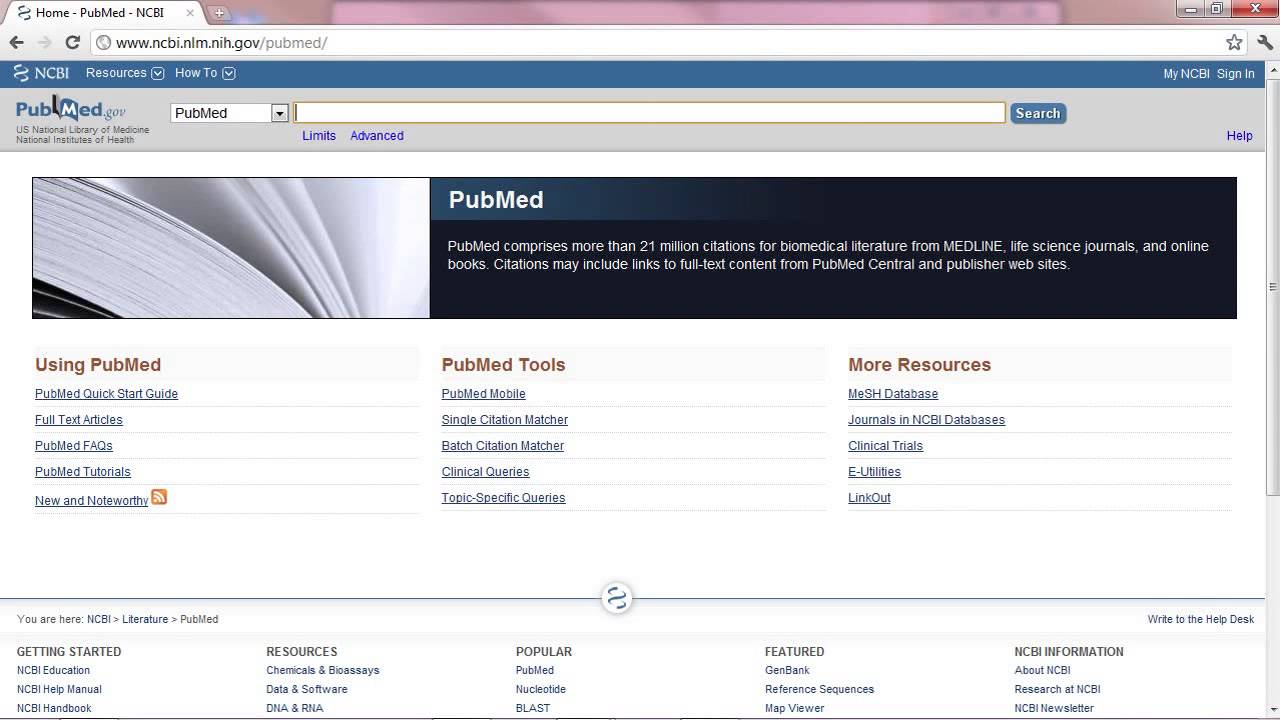Open NCBI Help Manual footer link
The image size is (1280, 720).
[x=59, y=689]
